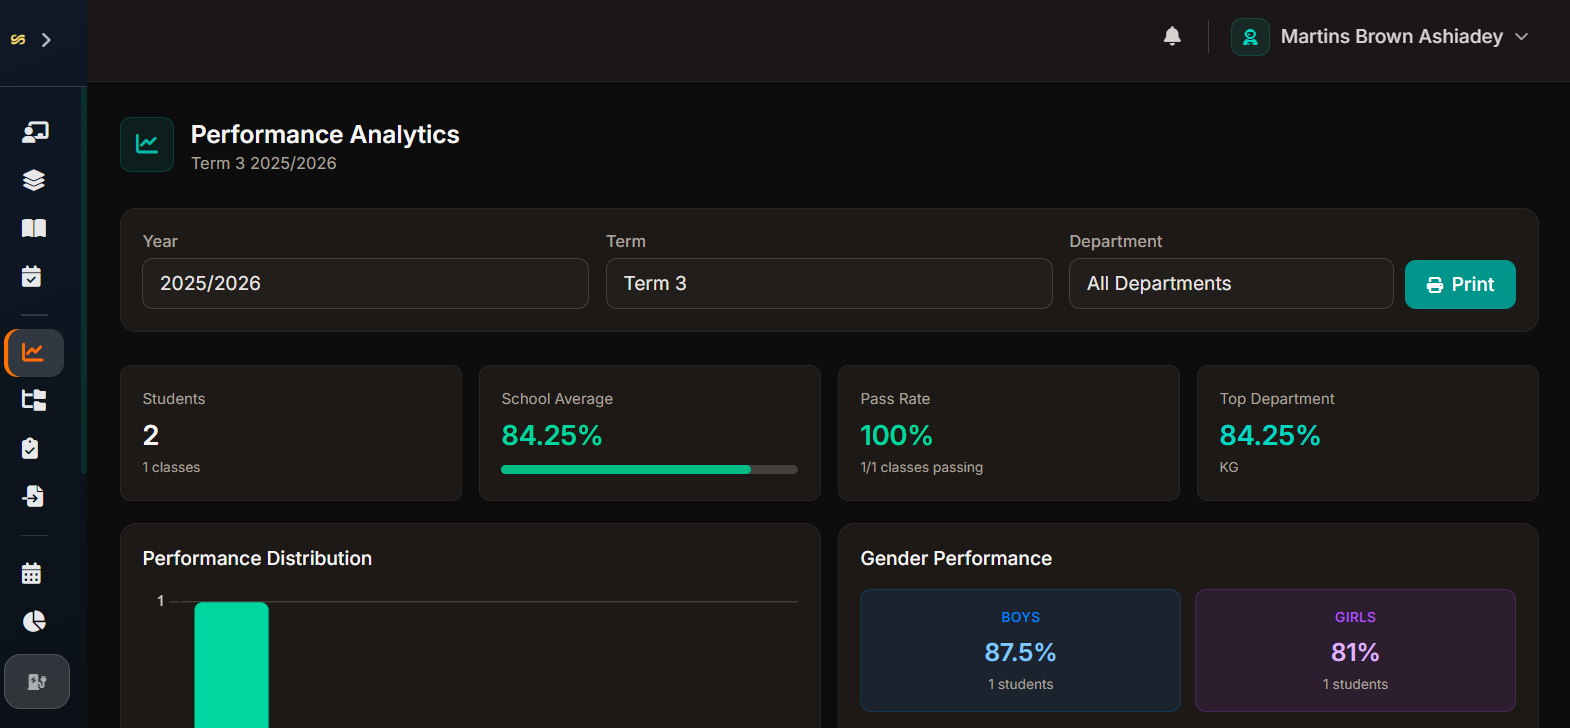This screenshot has height=728, width=1570.
Task: Click the '1 classes' text under Students
Action: click(171, 467)
